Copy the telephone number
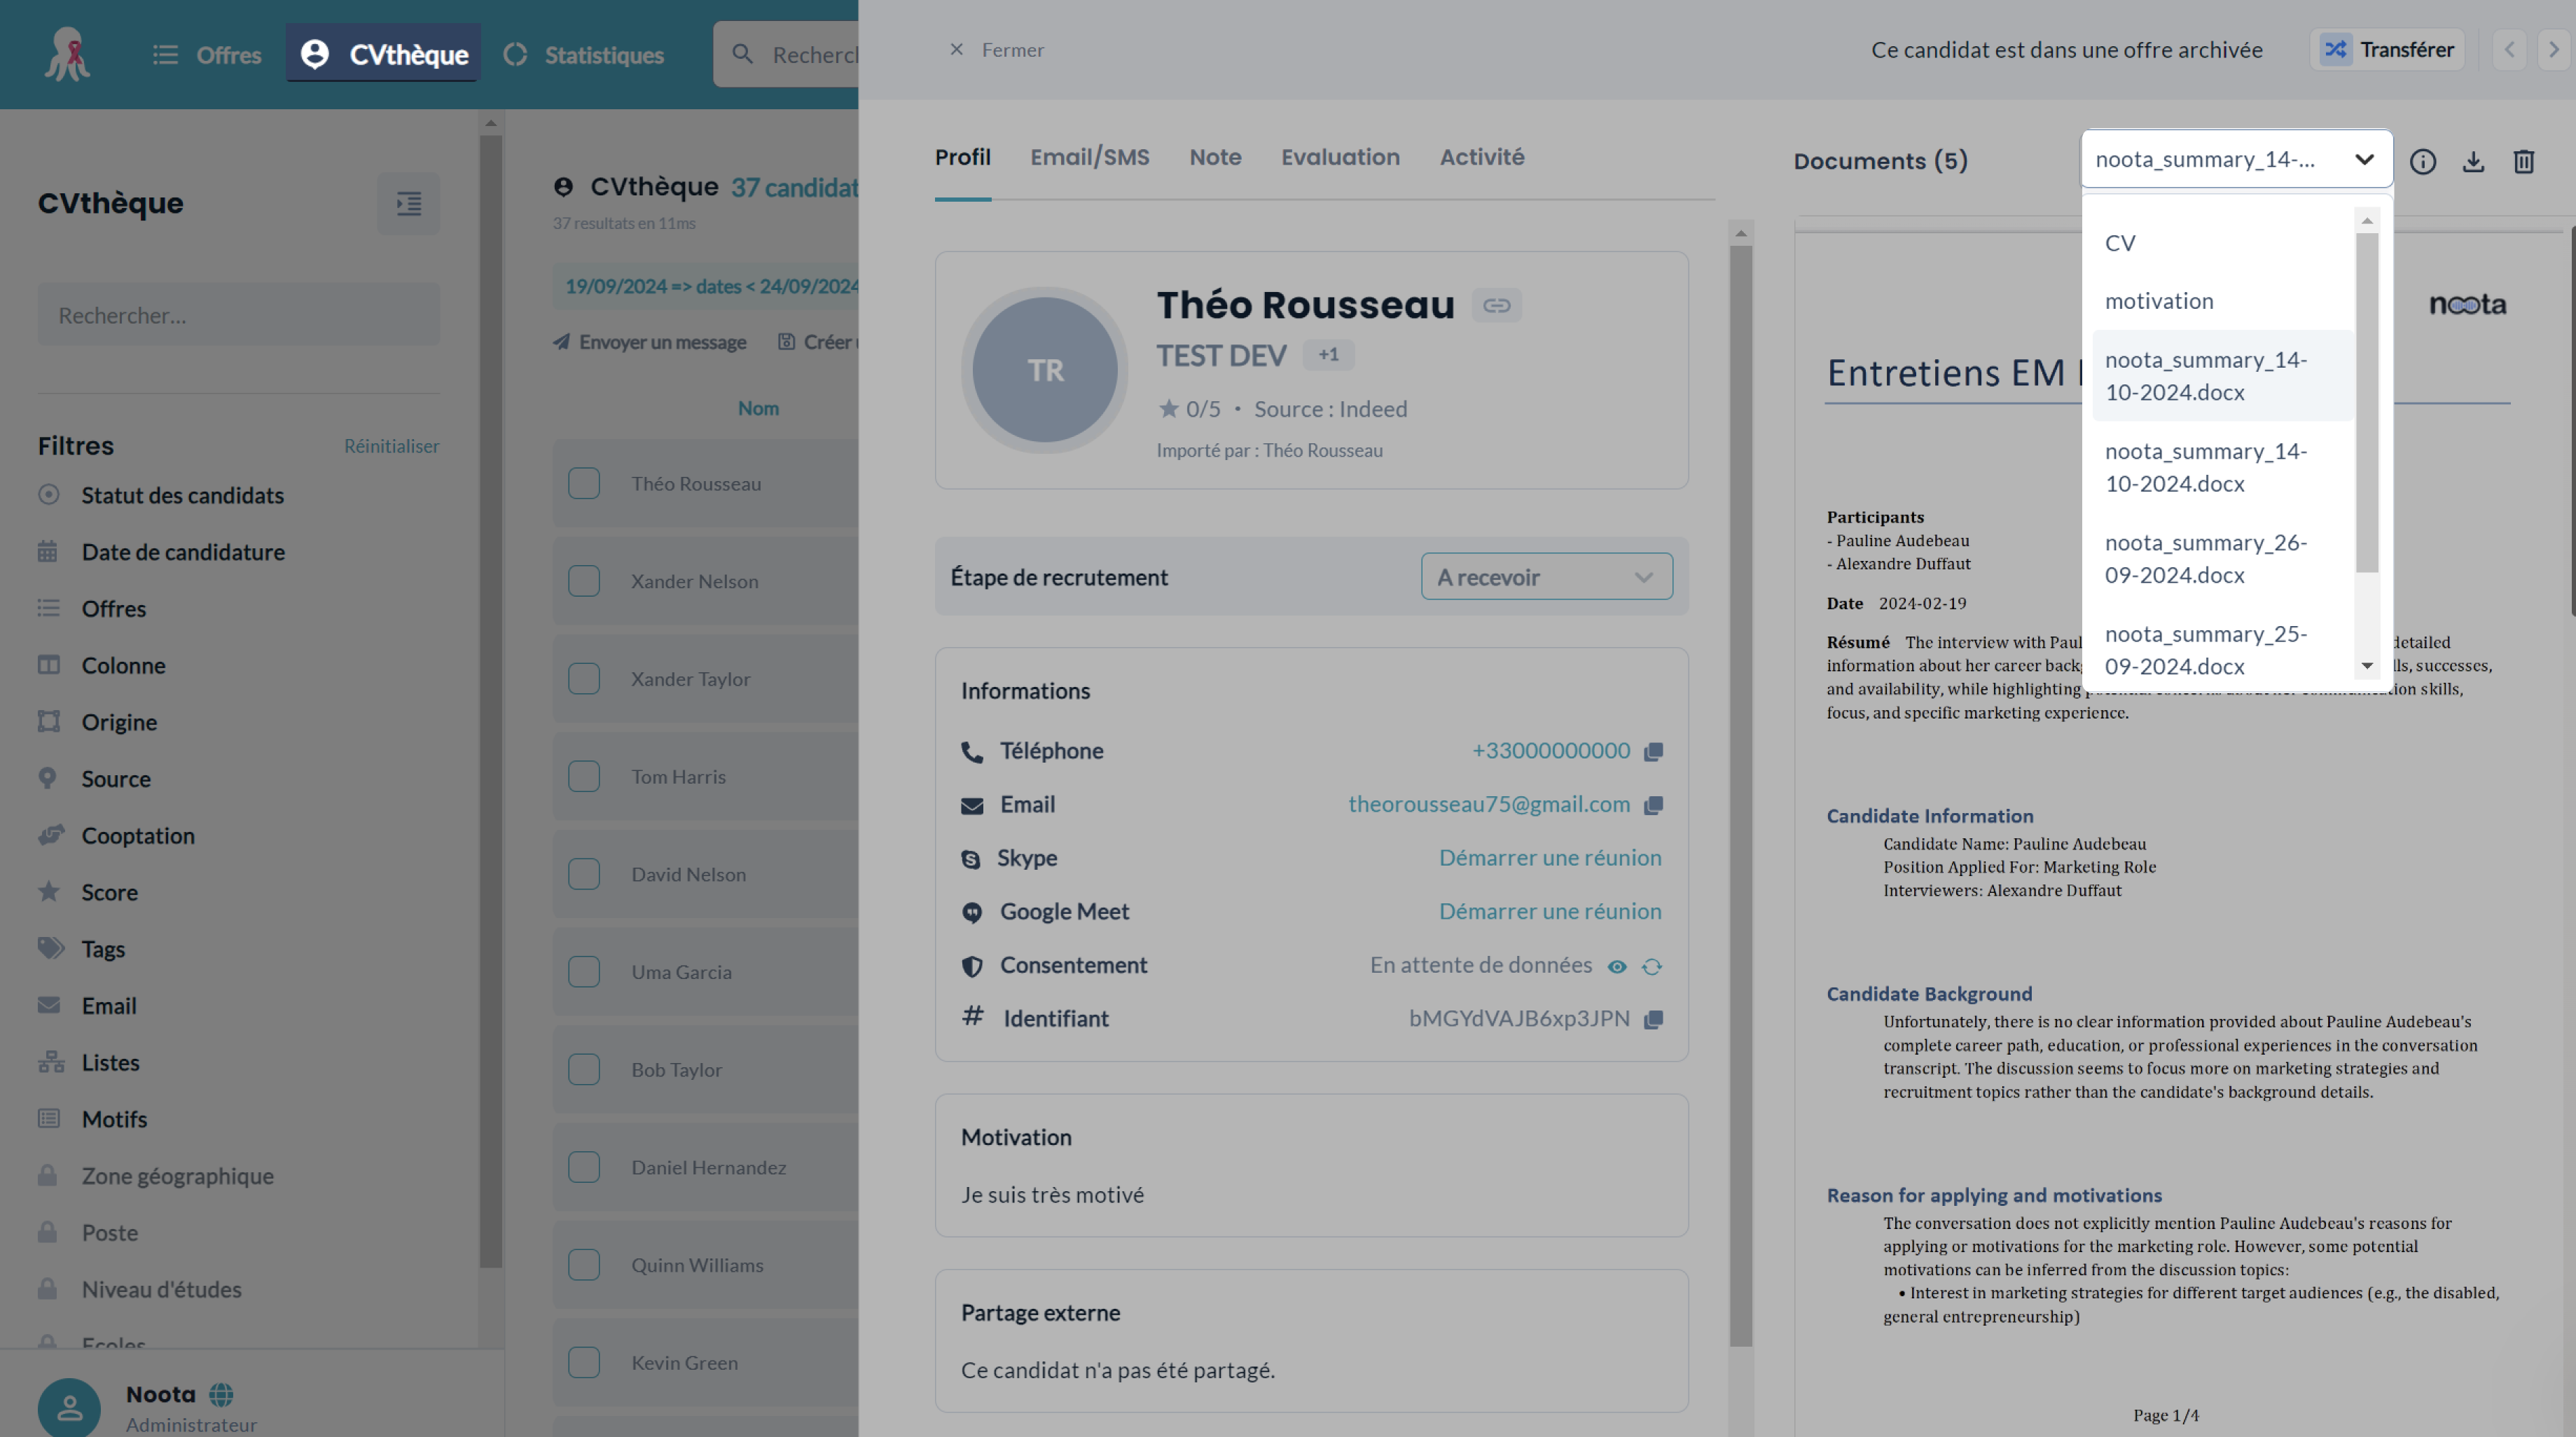The height and width of the screenshot is (1437, 2576). point(1653,751)
